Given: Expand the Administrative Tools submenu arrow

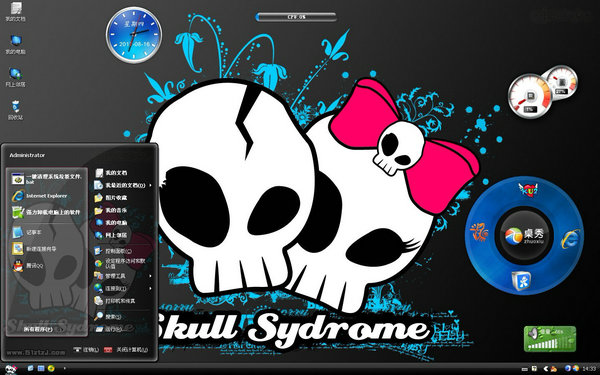Looking at the screenshot, I should (150, 276).
